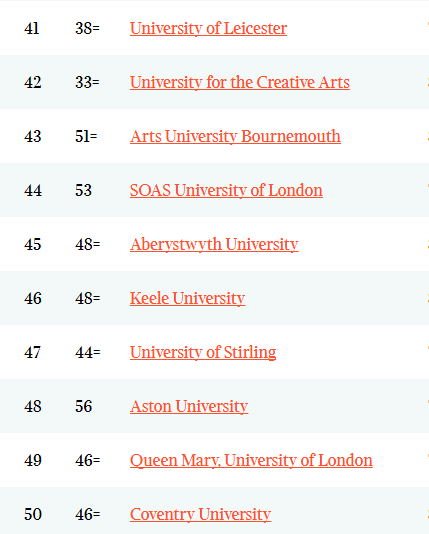This screenshot has height=534, width=429.
Task: Select rank number 45 for Aberystwyth
Action: point(33,245)
